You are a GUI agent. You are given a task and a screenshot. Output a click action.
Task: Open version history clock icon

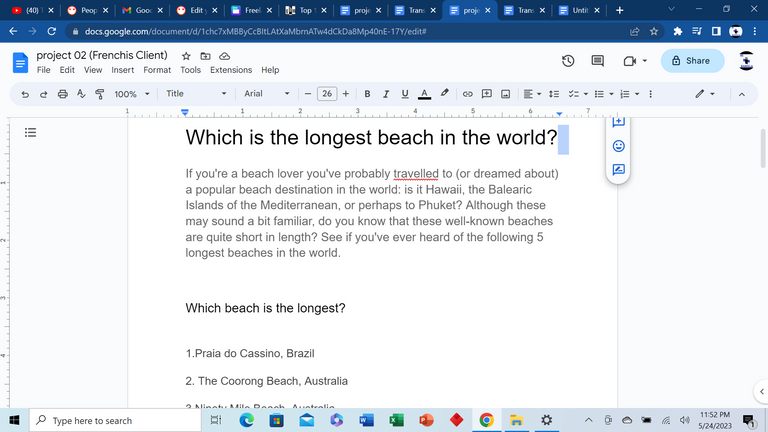coord(568,61)
